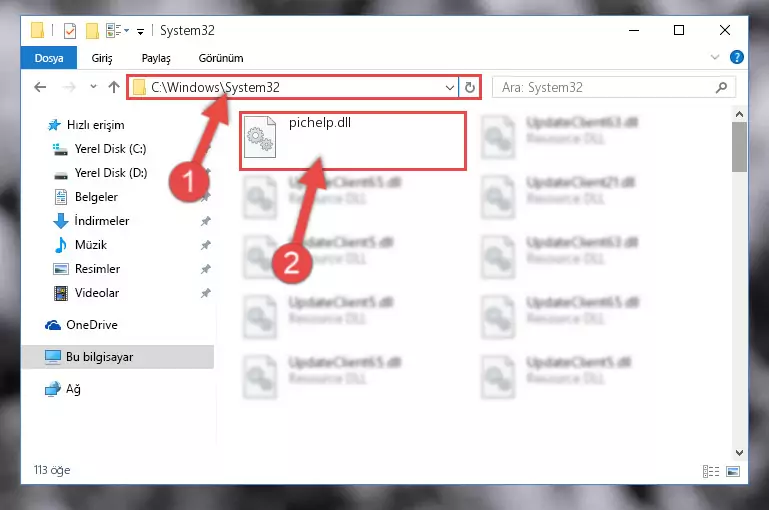
Task: Select the pichelp.dll file icon
Action: click(x=260, y=137)
